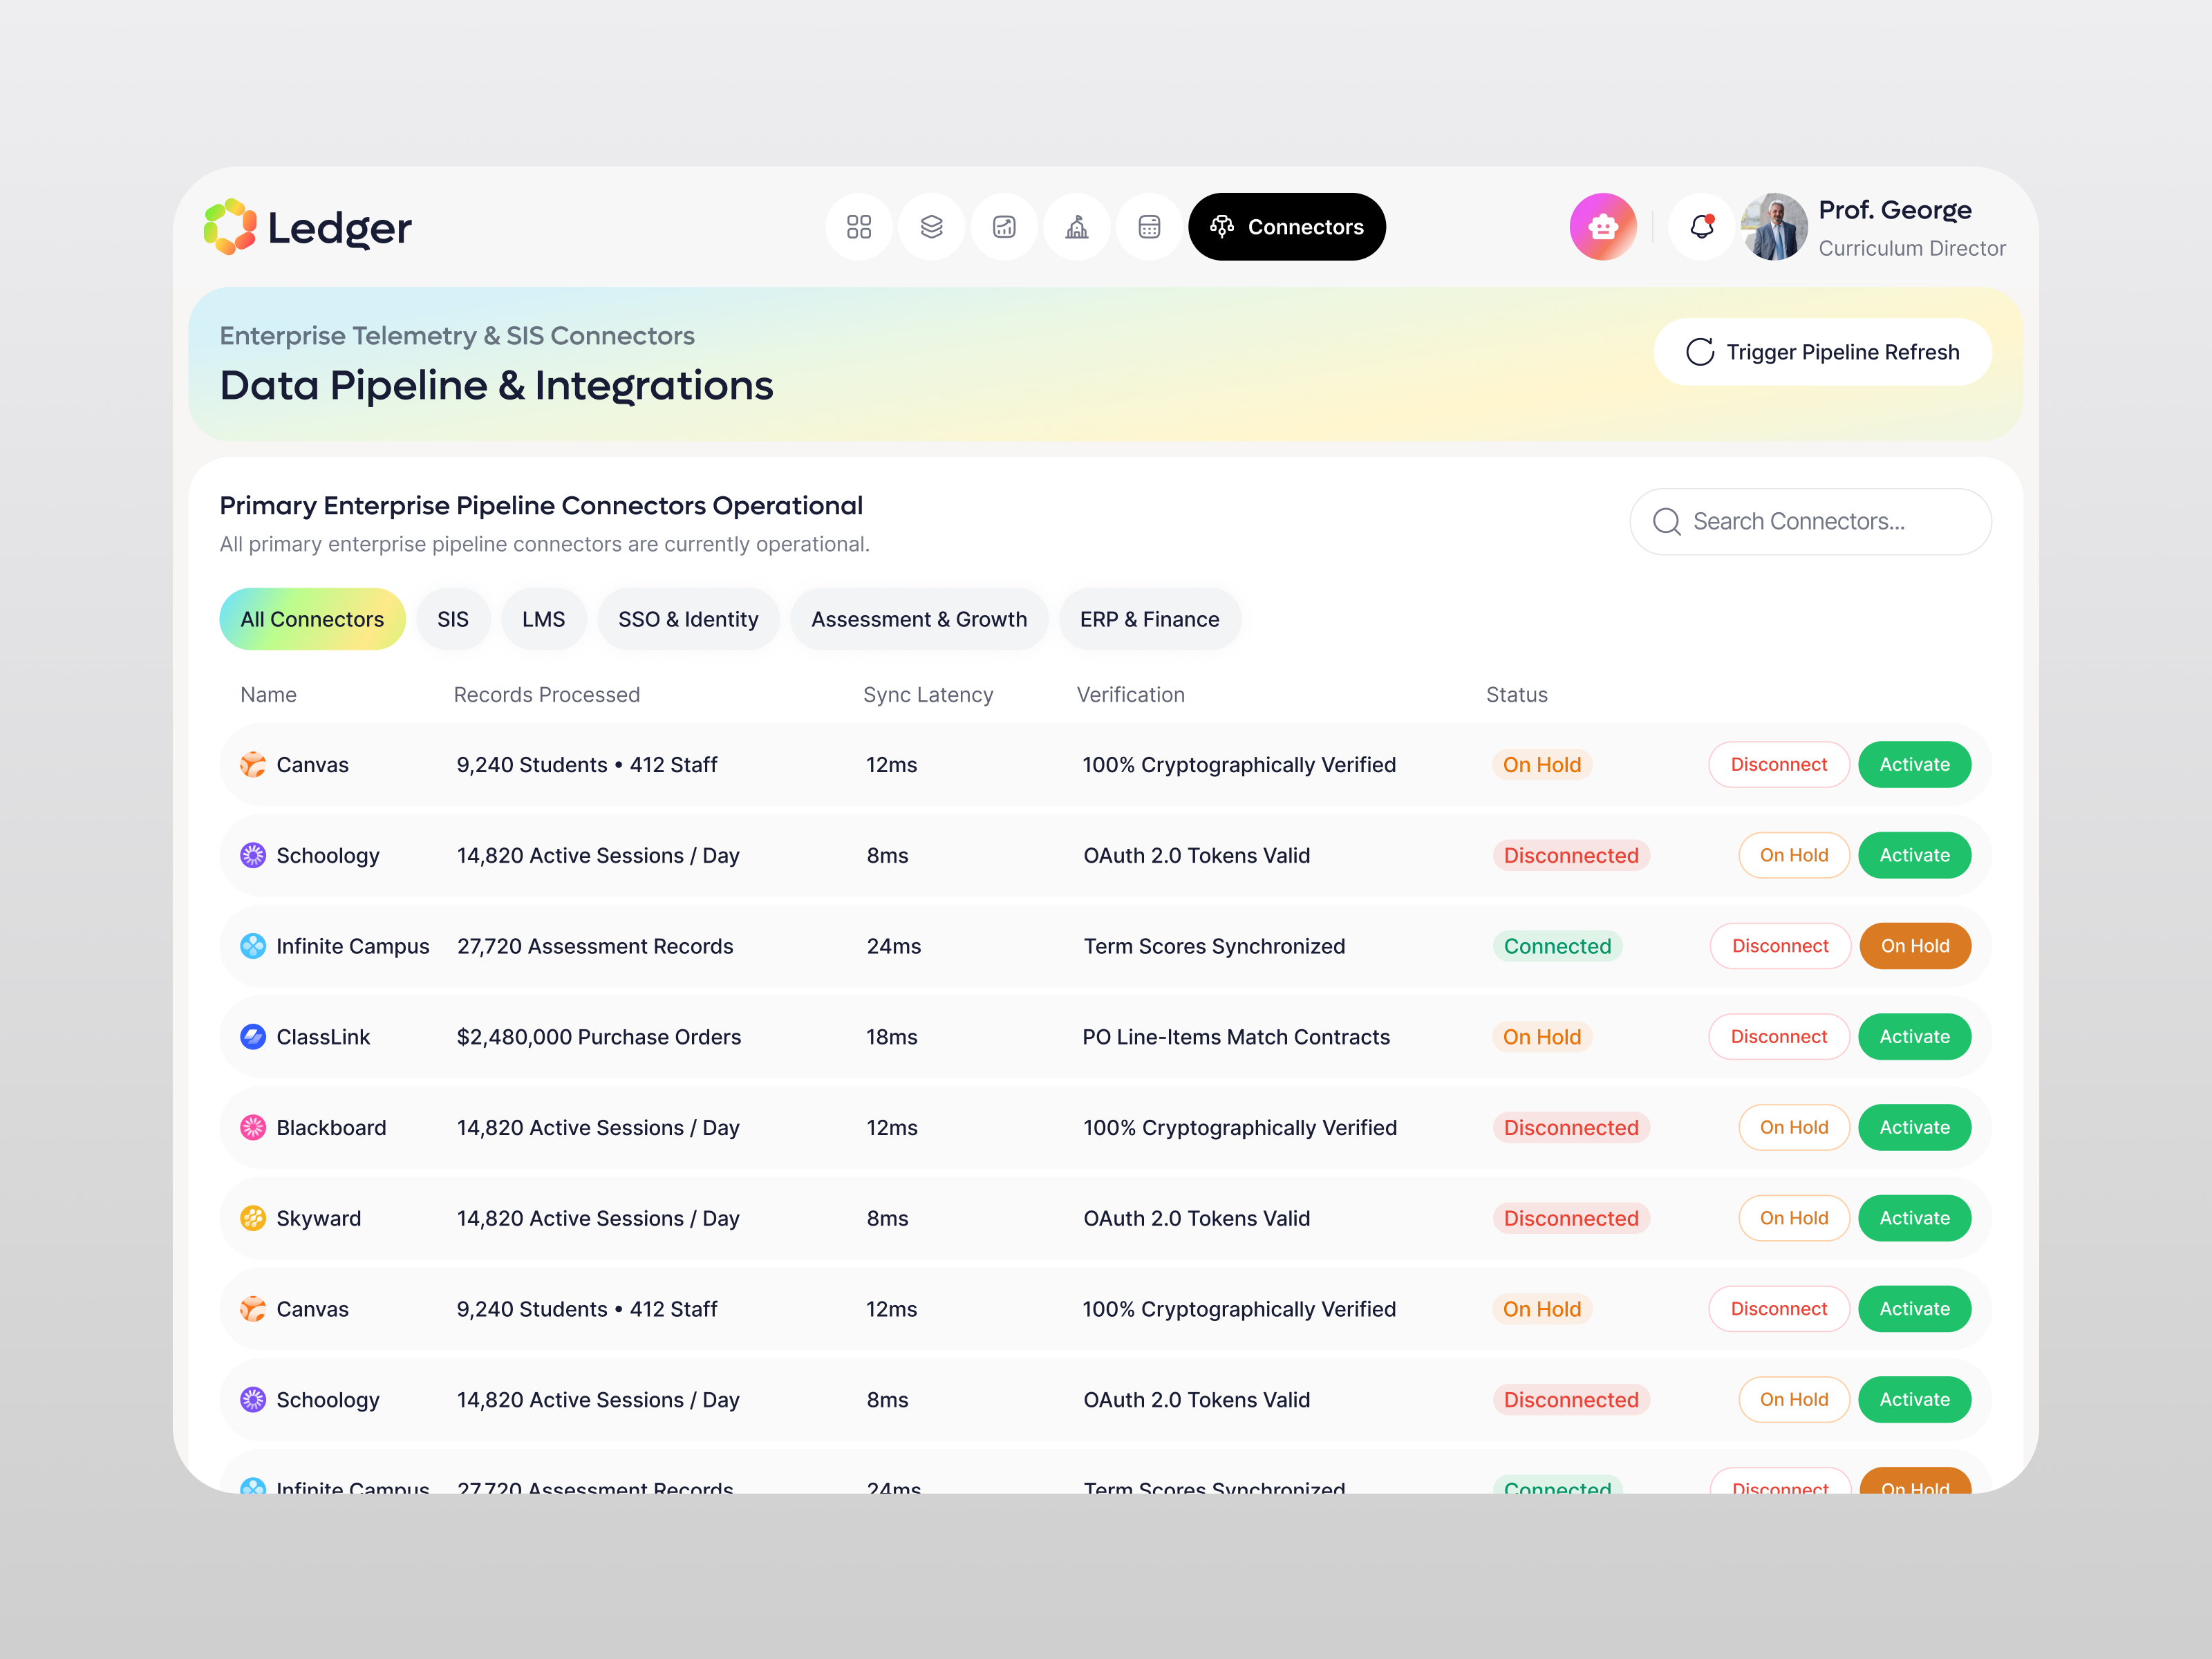Click ClassLink's 18ms latency value
The width and height of the screenshot is (2212, 1659).
click(891, 1037)
